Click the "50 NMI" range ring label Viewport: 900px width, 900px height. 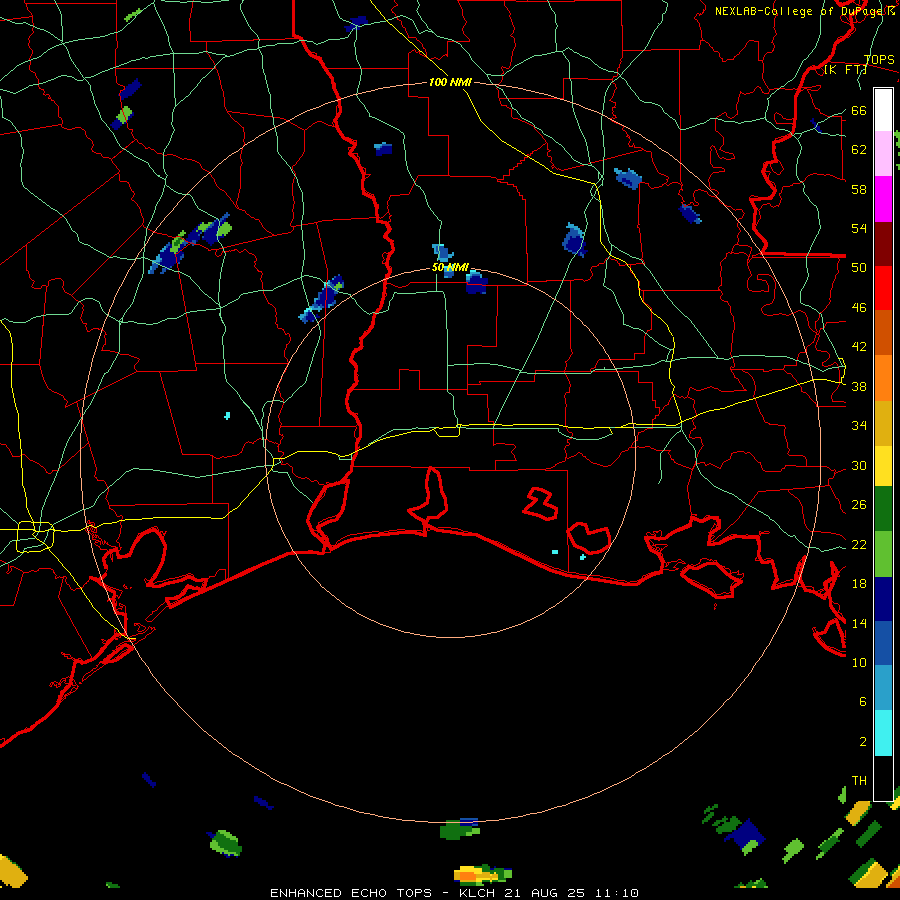click(x=450, y=267)
